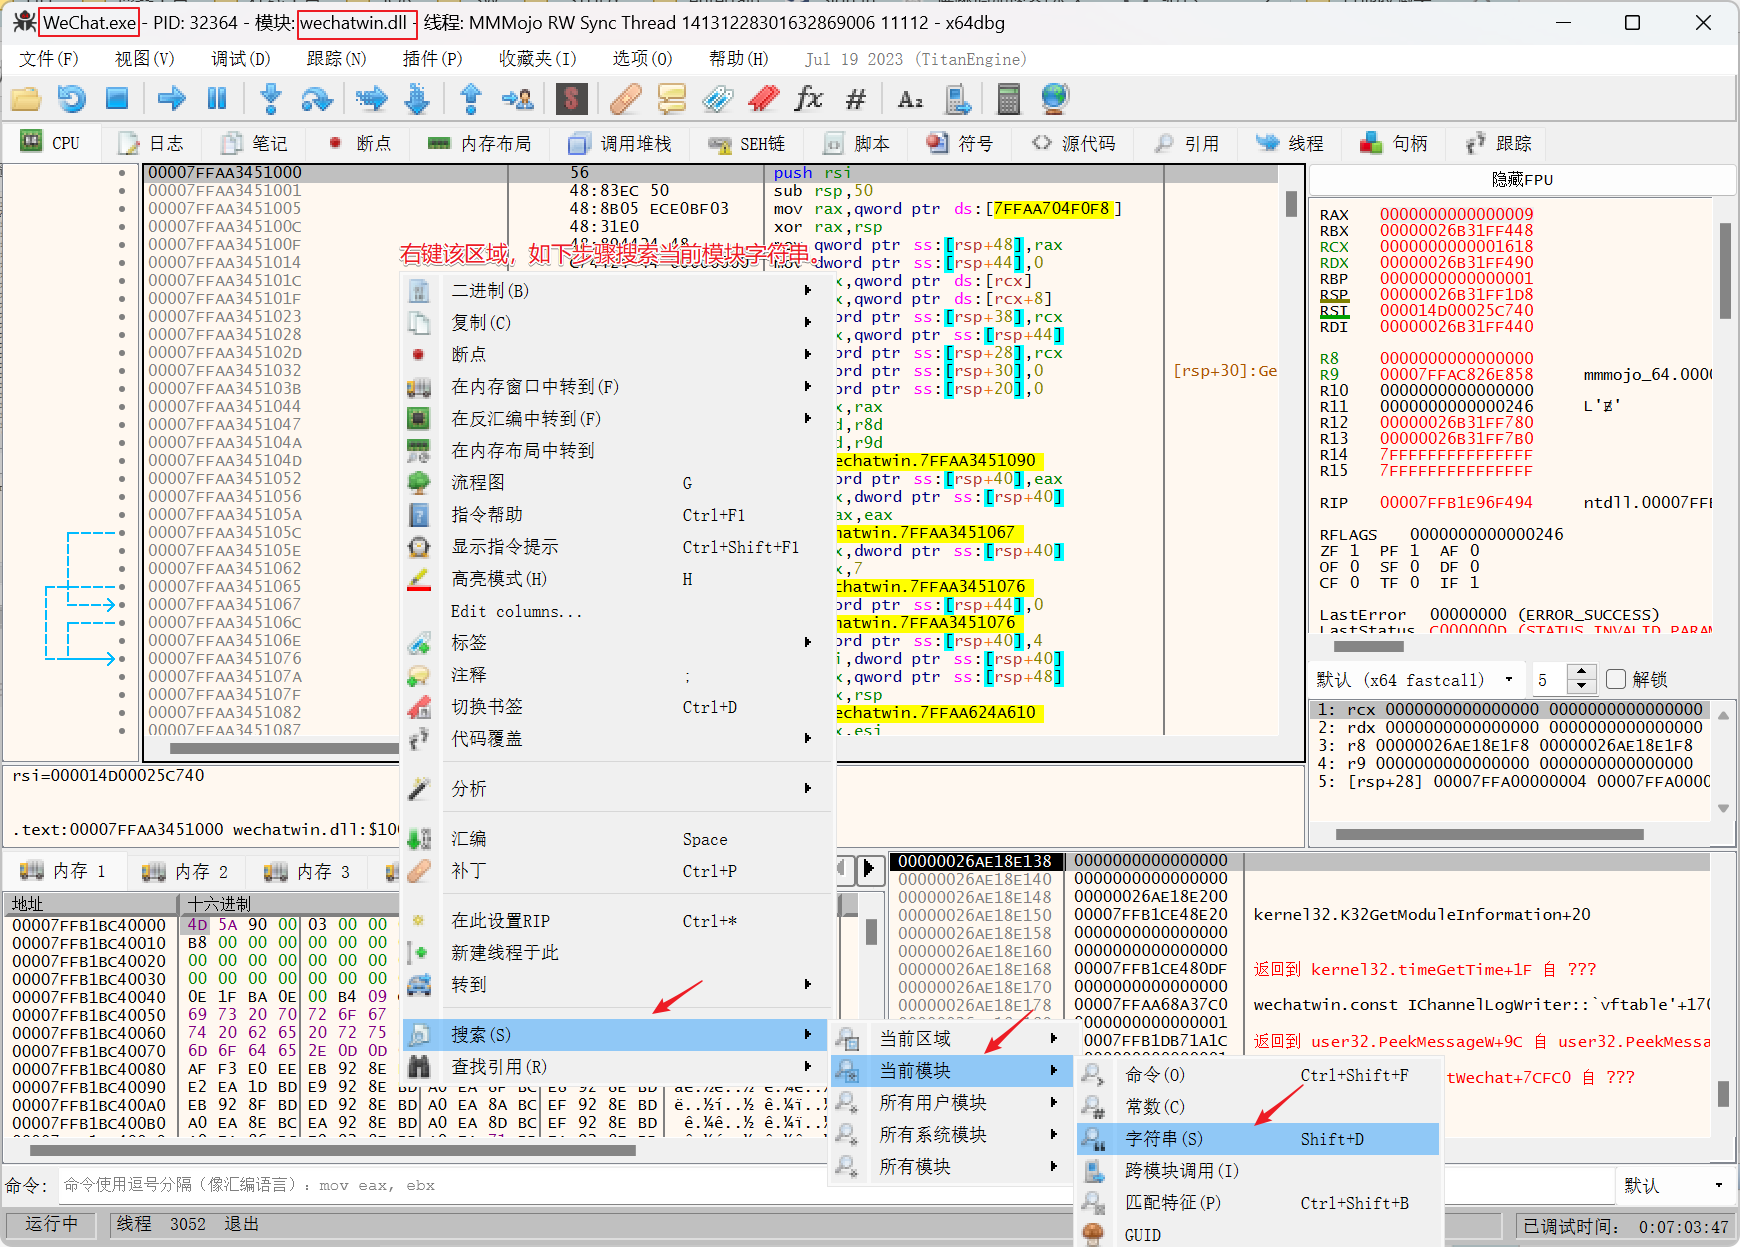Choose 流程图 menu entry
The height and width of the screenshot is (1247, 1740).
click(x=617, y=483)
